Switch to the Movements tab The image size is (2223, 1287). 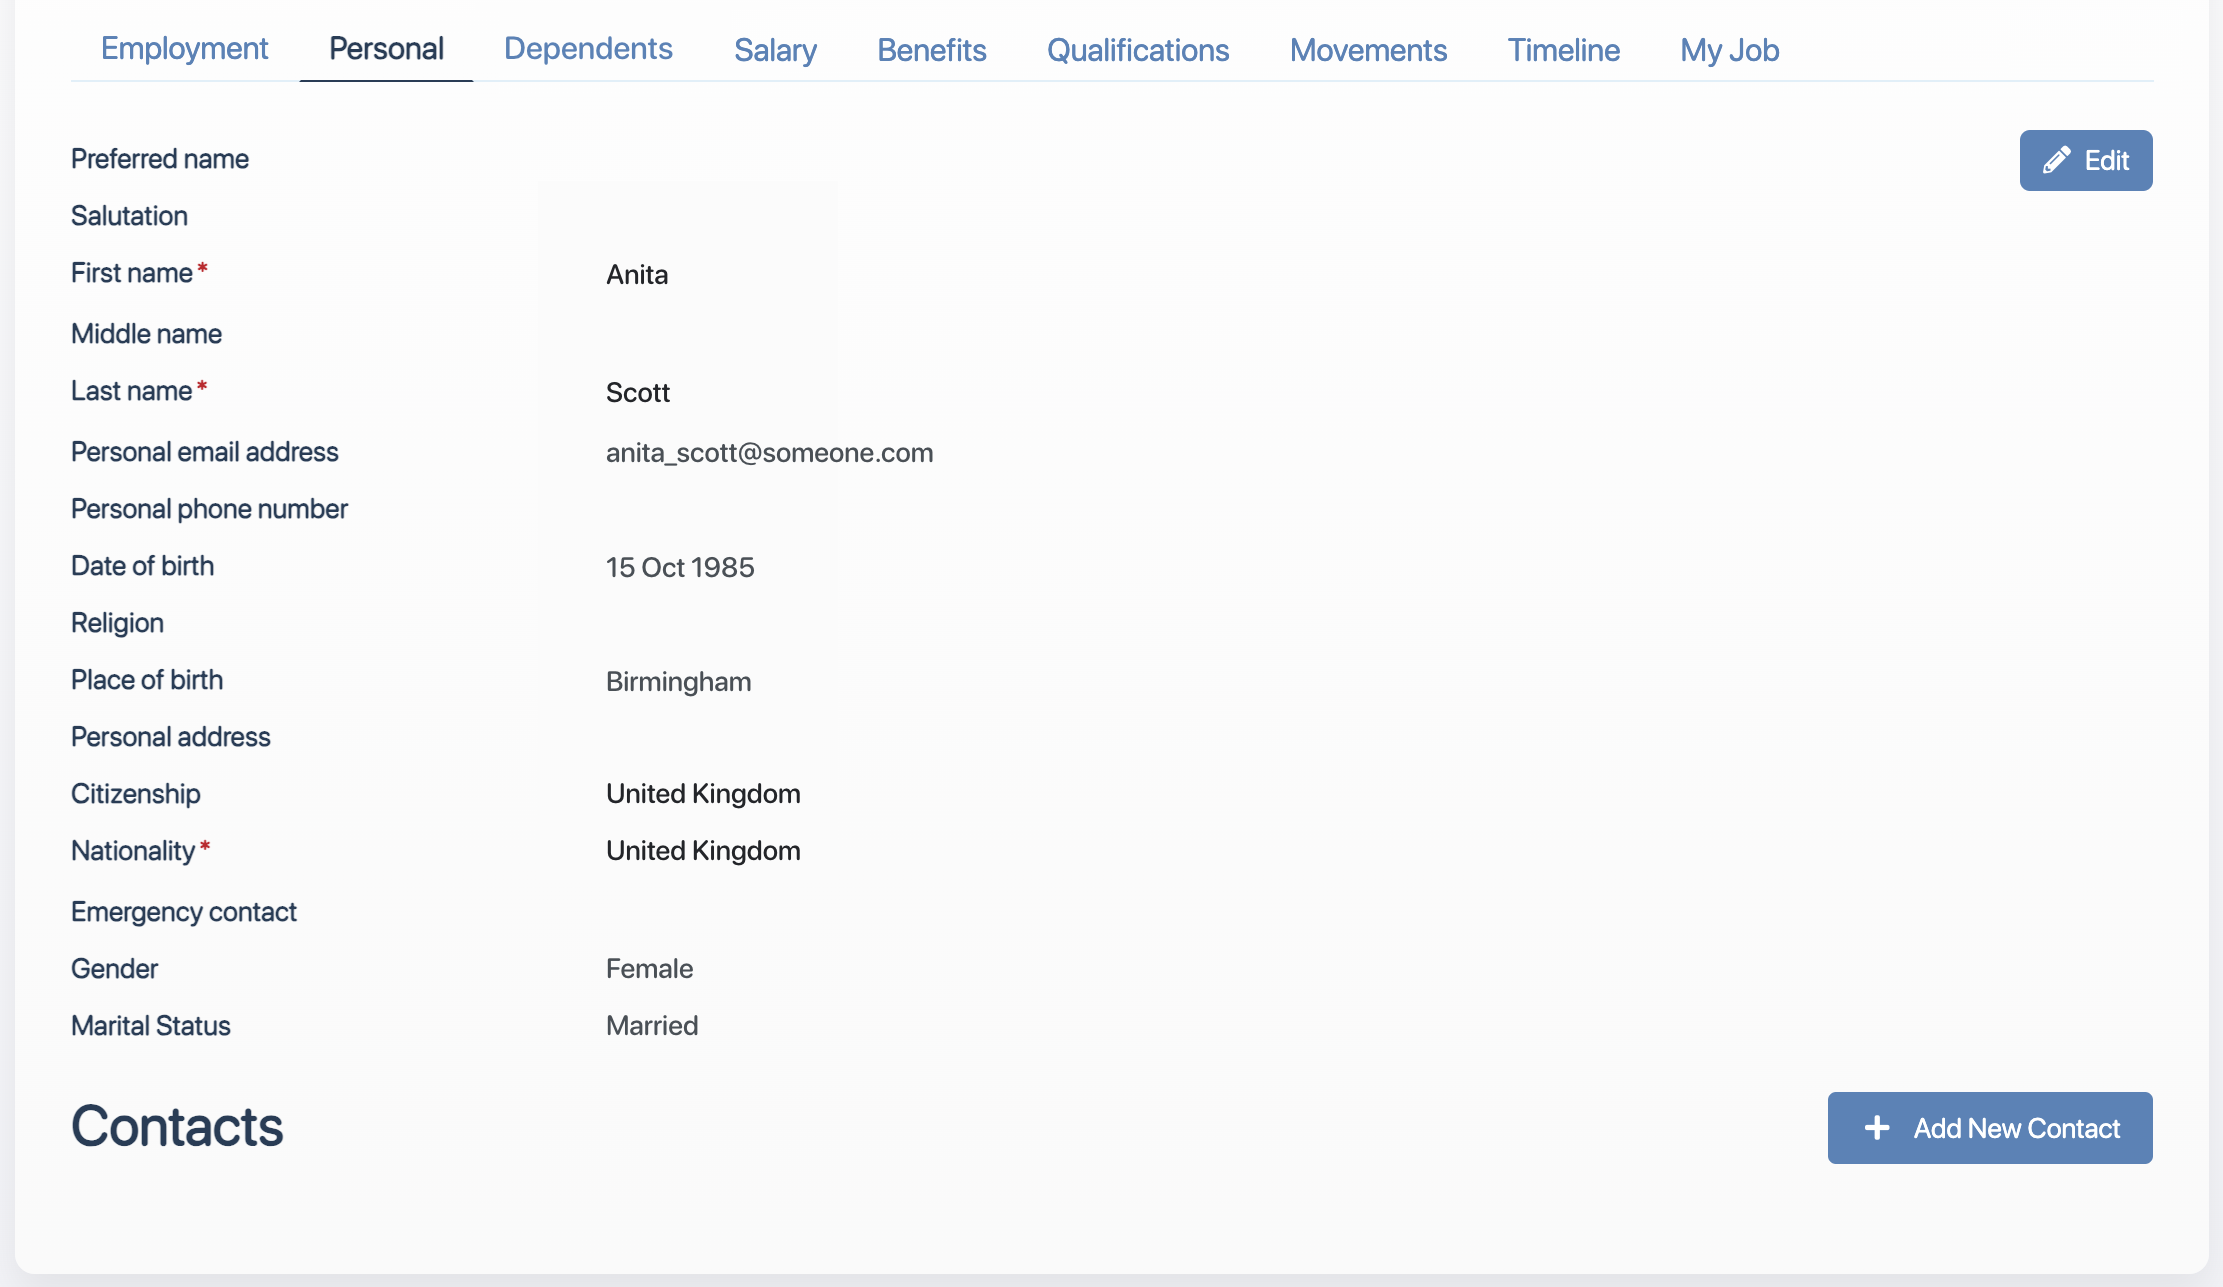click(1368, 49)
